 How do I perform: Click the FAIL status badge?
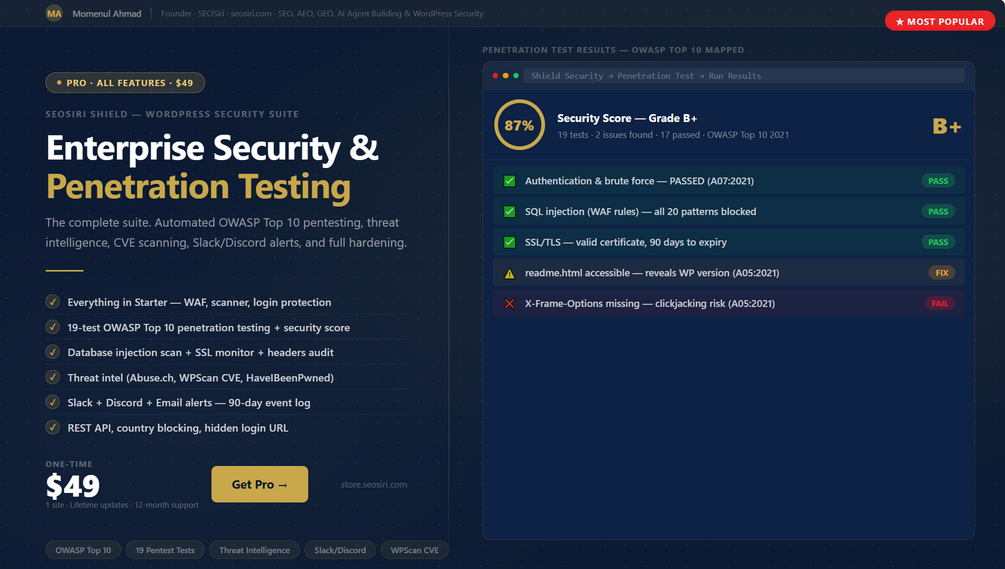click(x=939, y=303)
